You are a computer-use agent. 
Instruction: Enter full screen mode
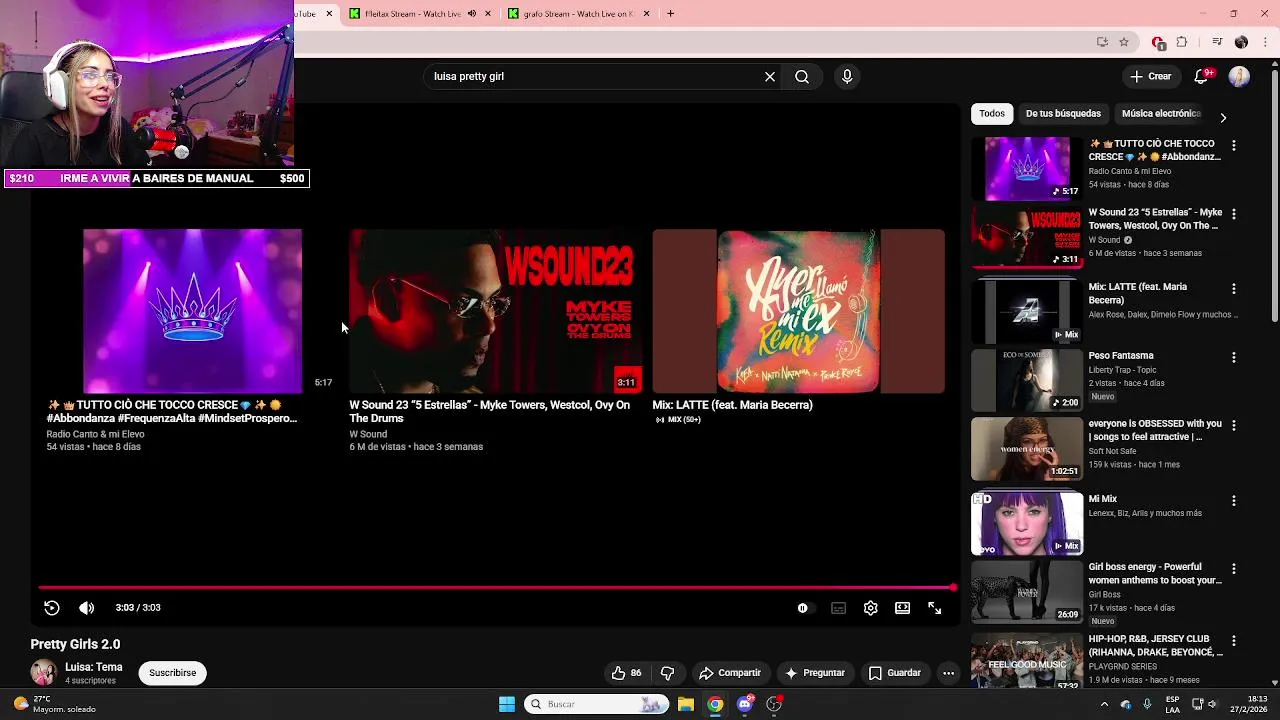pos(934,608)
